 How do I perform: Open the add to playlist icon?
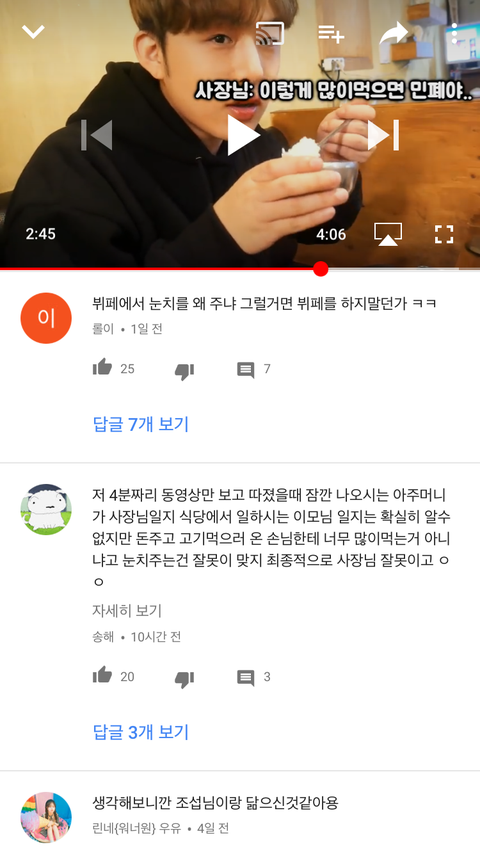click(x=331, y=33)
